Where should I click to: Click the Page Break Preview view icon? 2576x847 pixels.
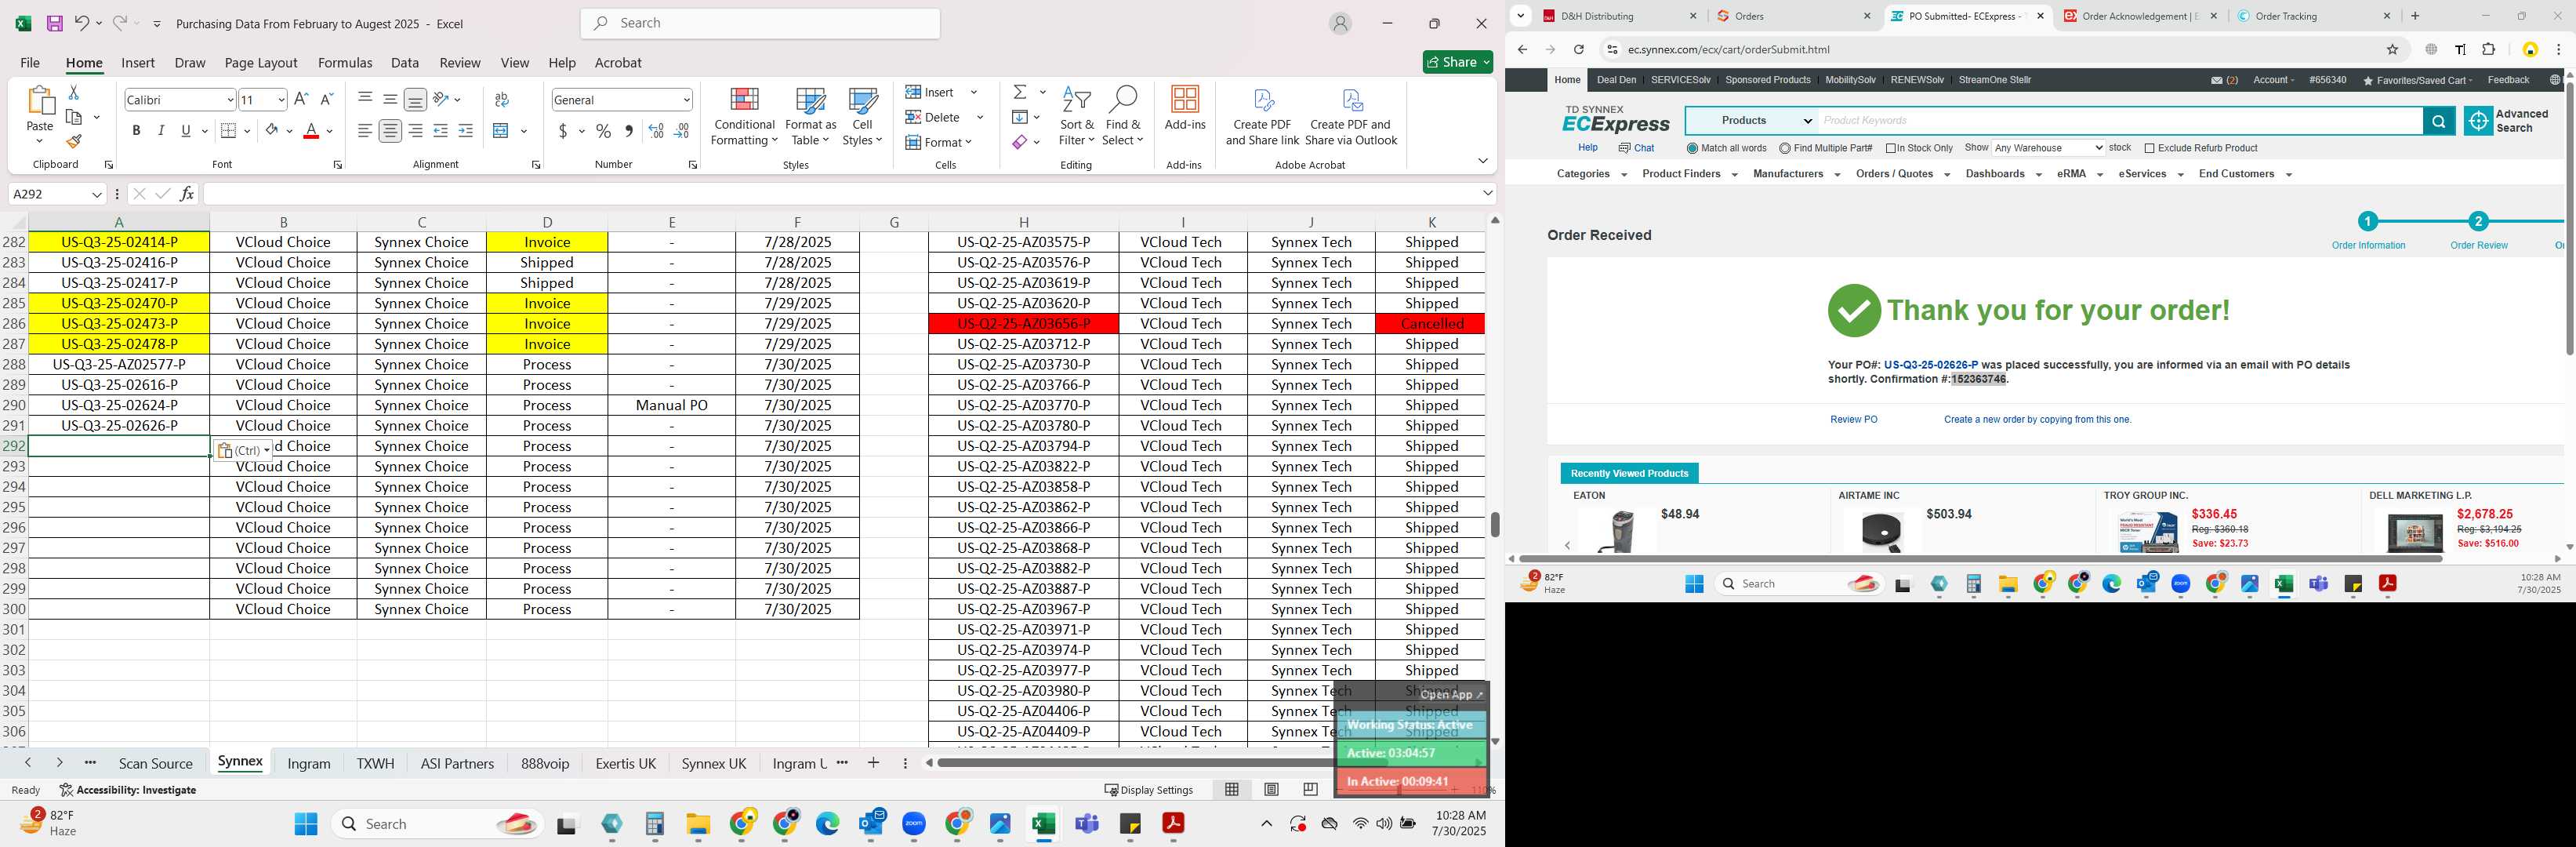[x=1310, y=789]
